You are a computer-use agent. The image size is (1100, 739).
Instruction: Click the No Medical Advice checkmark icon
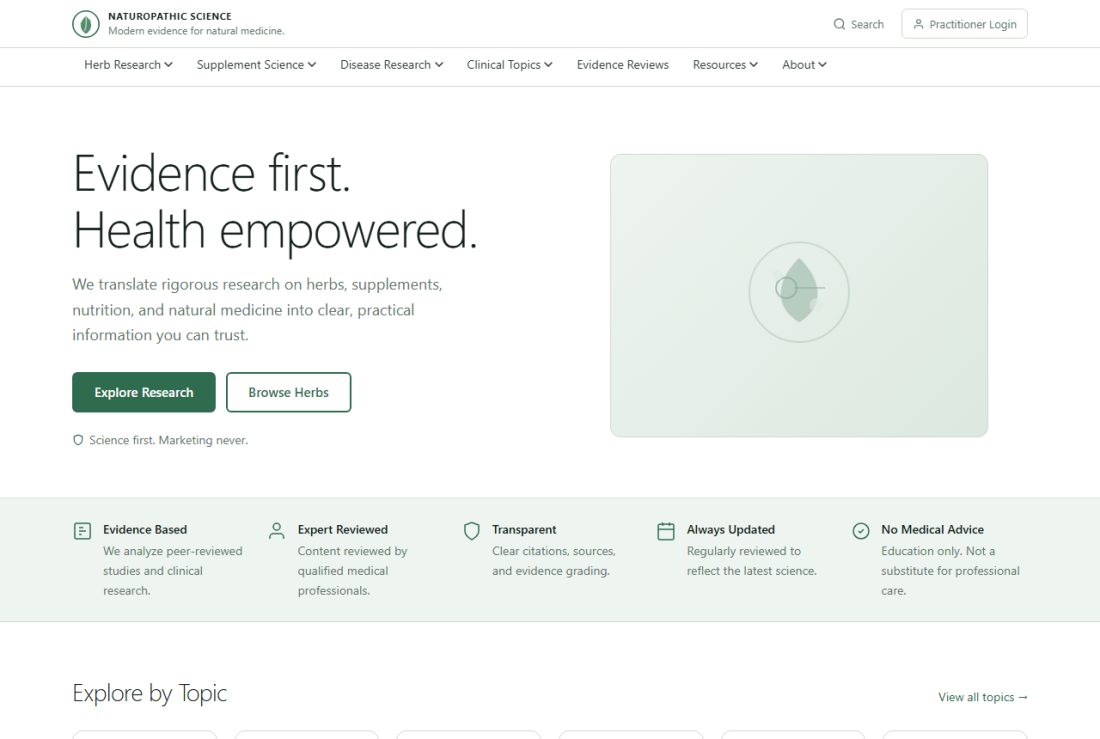[861, 531]
